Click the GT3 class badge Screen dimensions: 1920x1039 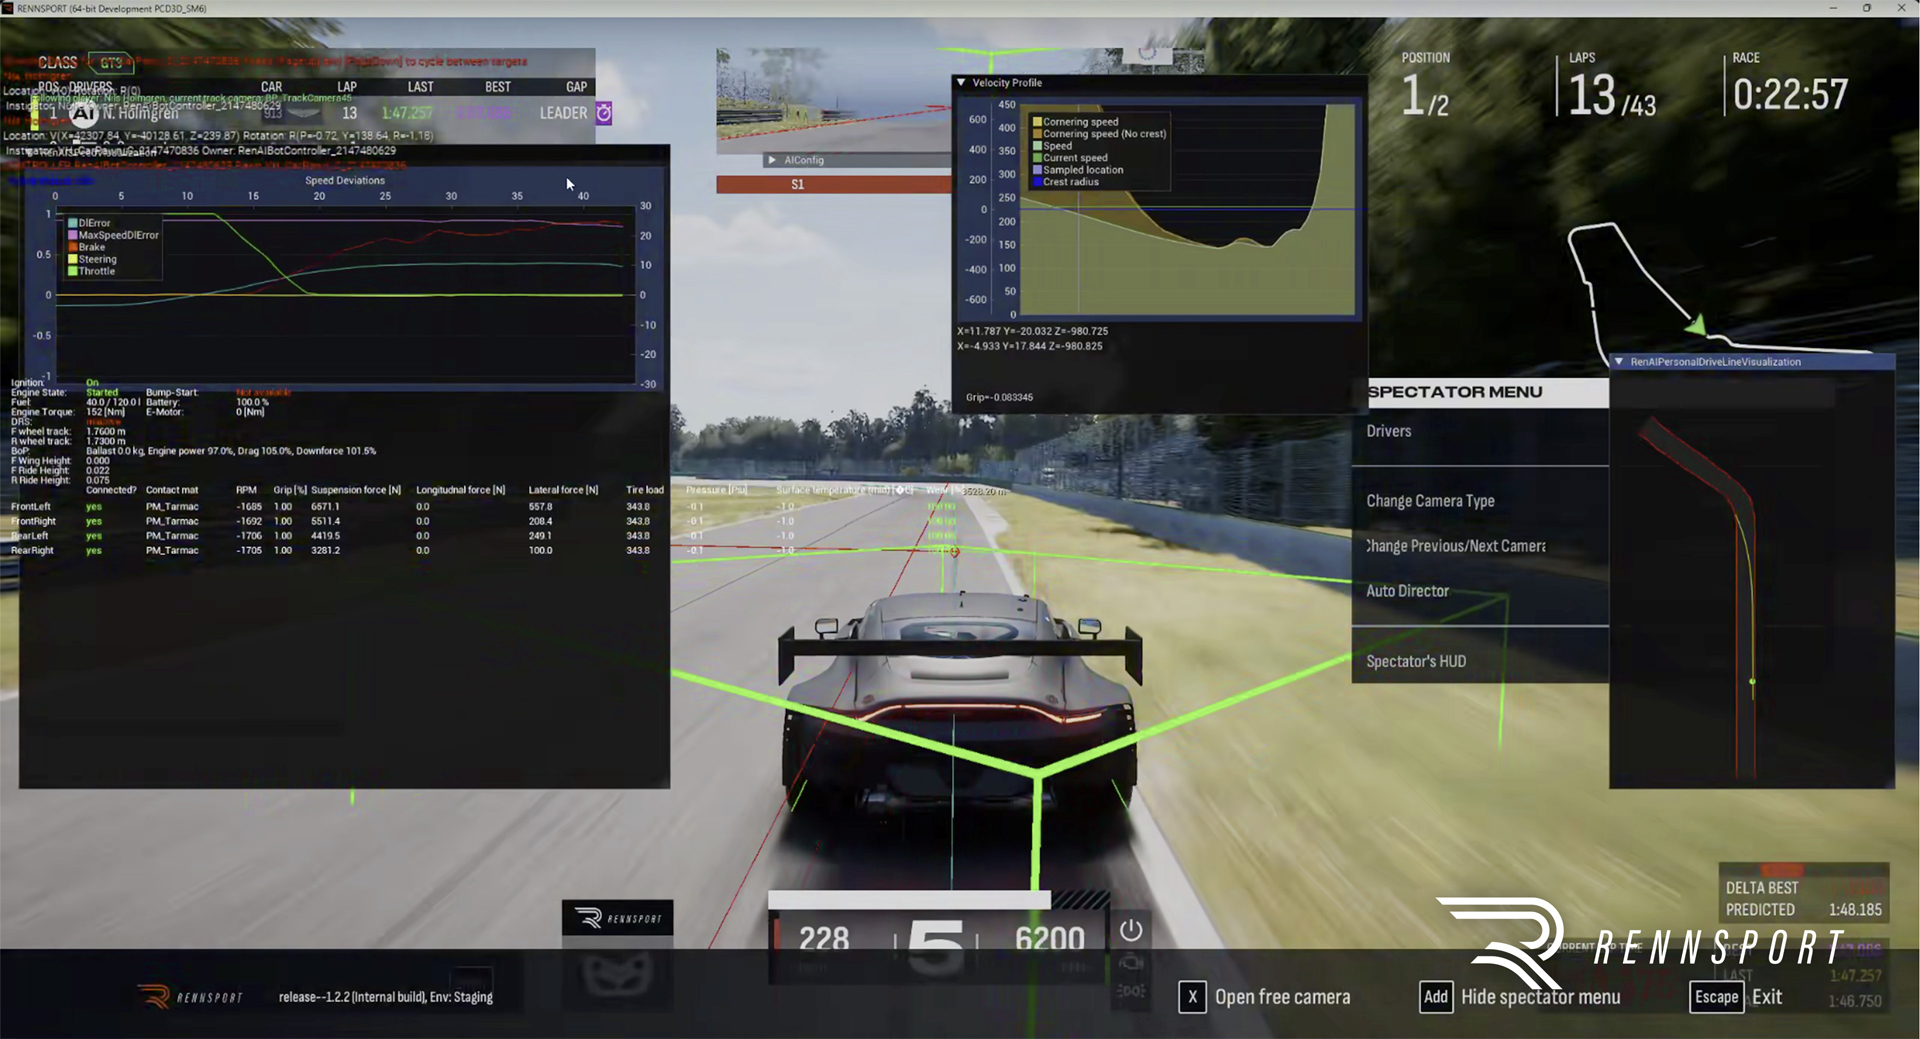(x=111, y=63)
